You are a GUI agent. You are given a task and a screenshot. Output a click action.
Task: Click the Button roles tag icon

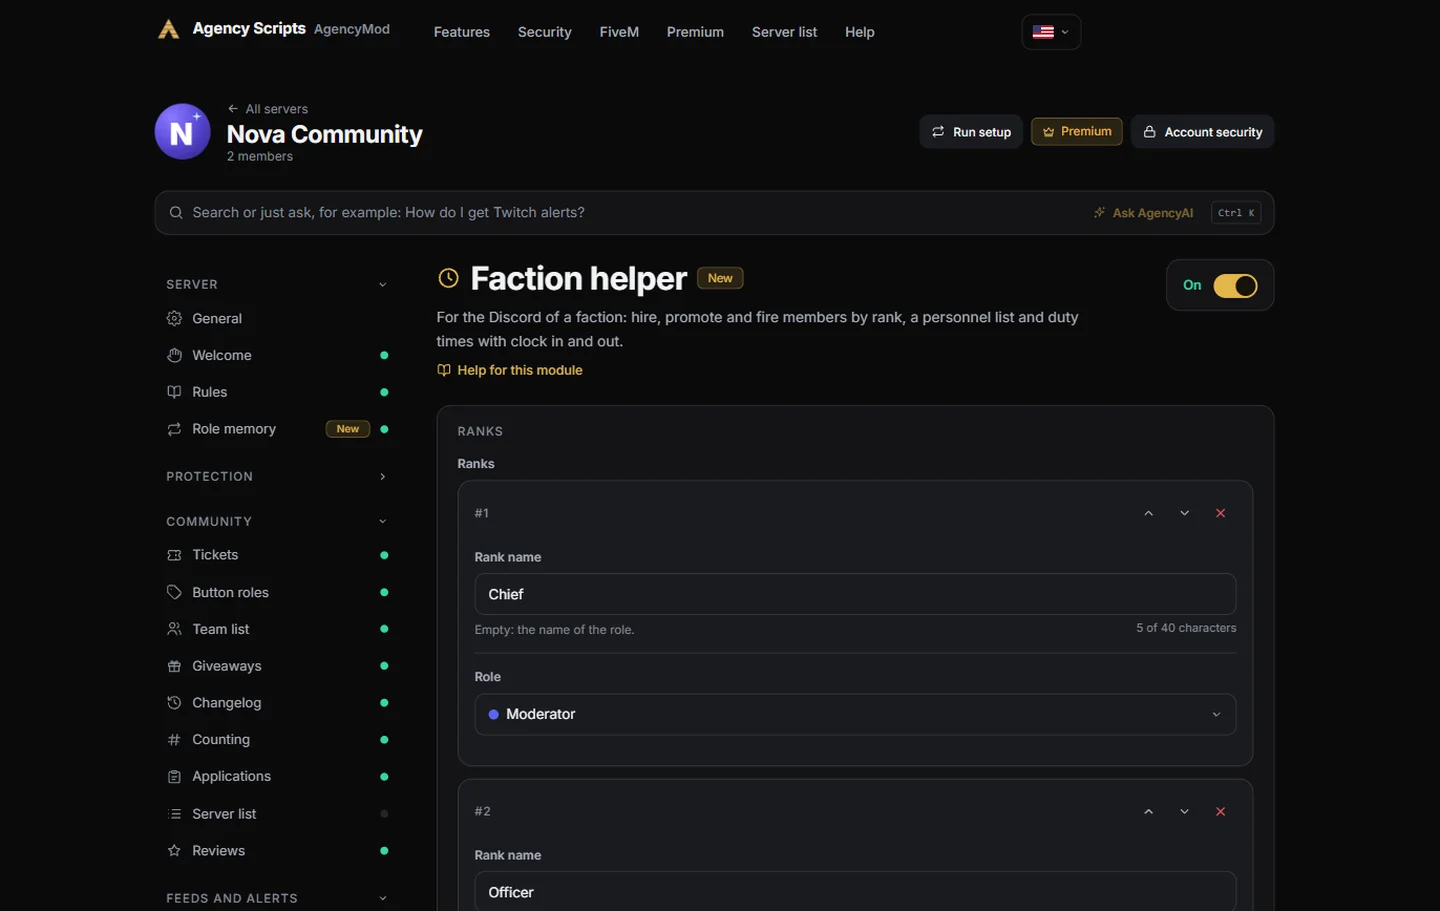coord(174,592)
